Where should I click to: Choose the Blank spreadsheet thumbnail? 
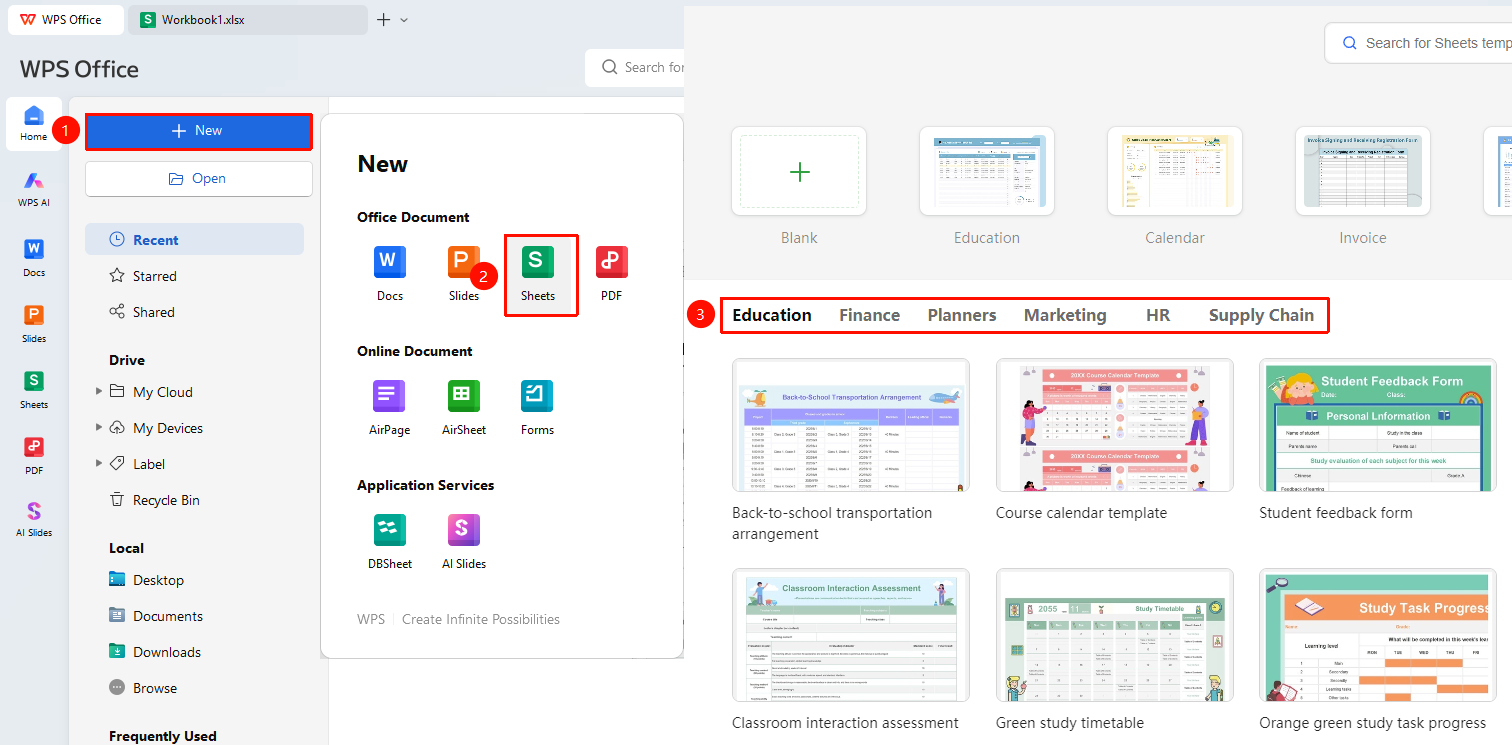pos(799,171)
